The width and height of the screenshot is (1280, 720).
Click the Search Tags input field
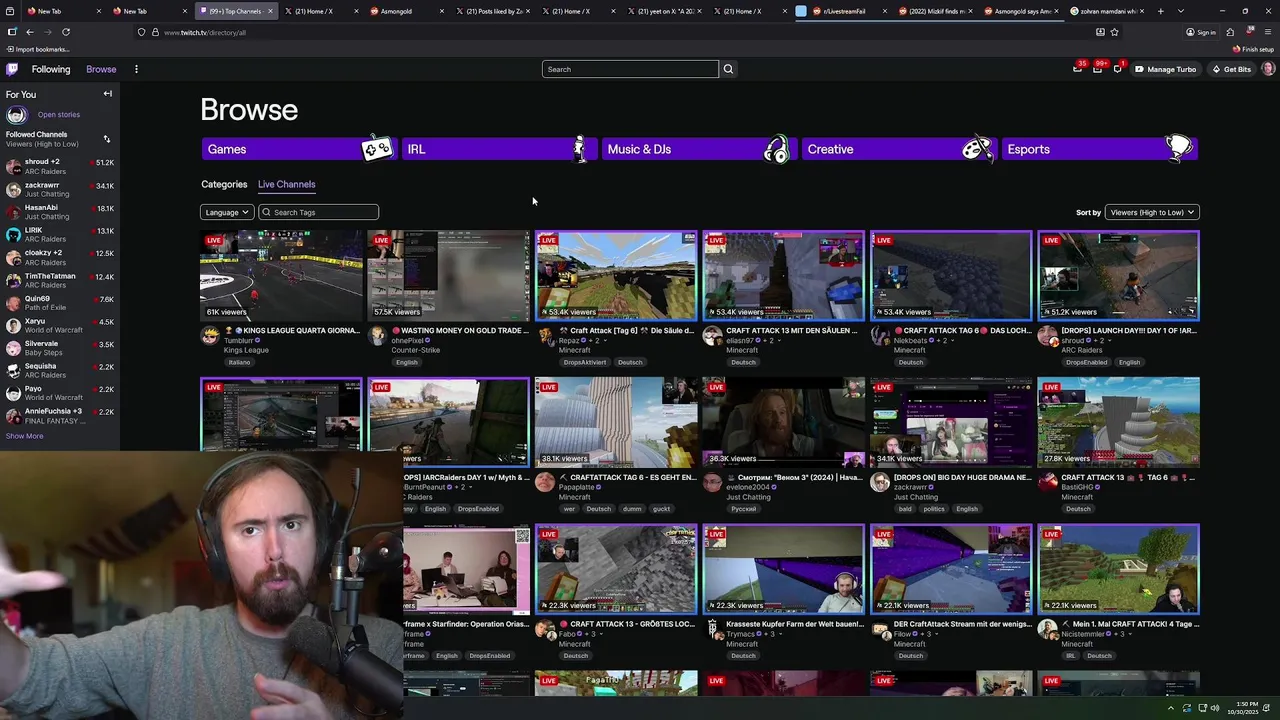[x=318, y=212]
